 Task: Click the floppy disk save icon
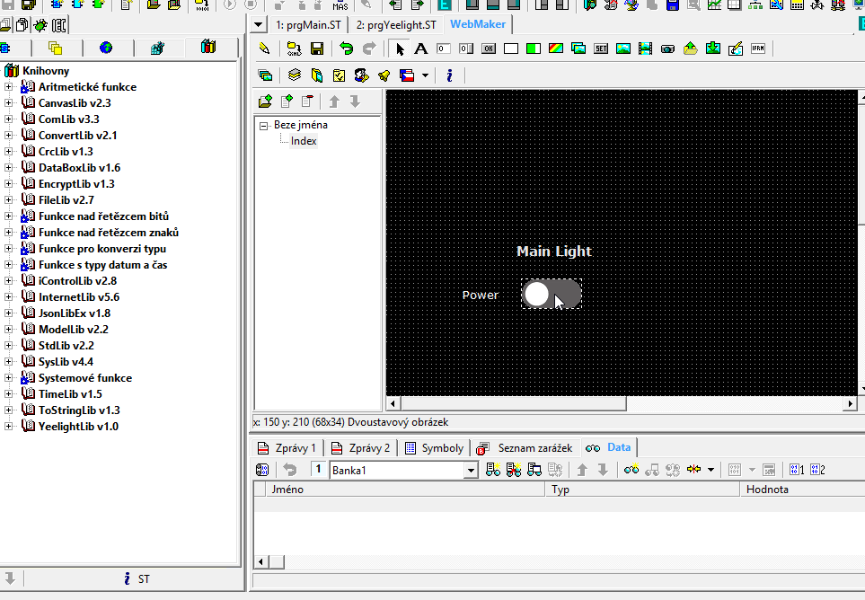317,49
